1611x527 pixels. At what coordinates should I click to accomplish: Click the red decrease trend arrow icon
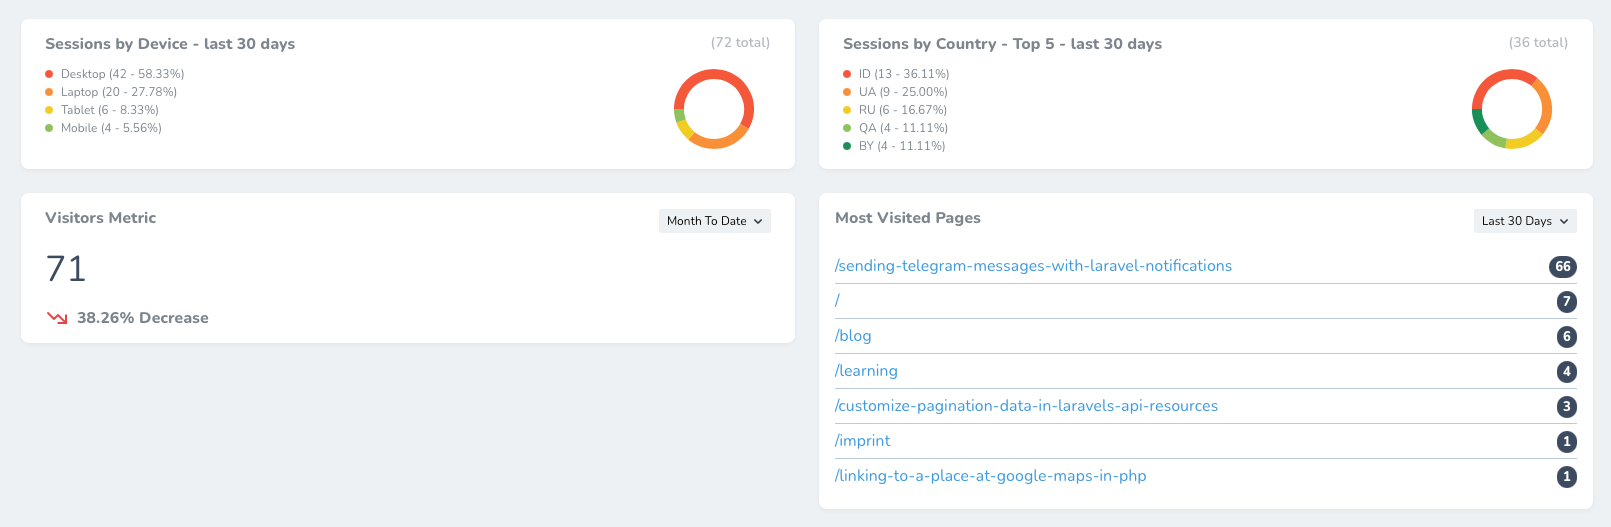point(57,318)
